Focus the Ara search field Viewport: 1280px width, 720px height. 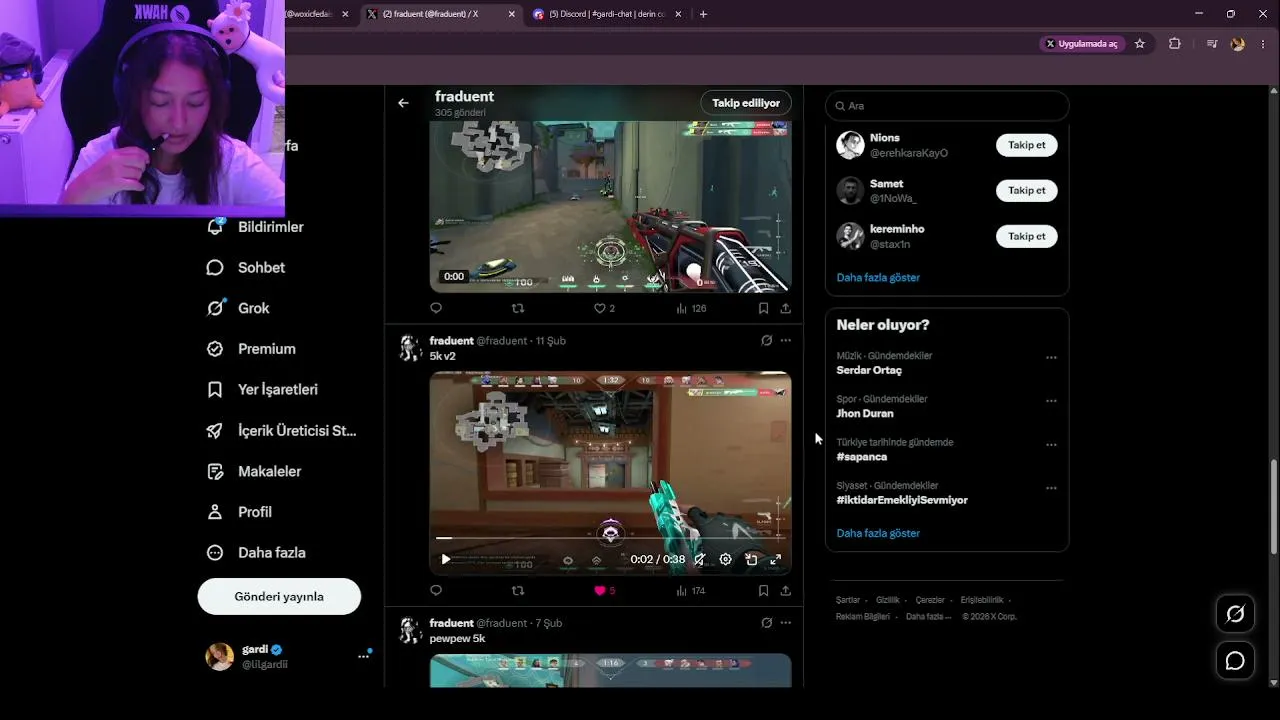pos(947,106)
